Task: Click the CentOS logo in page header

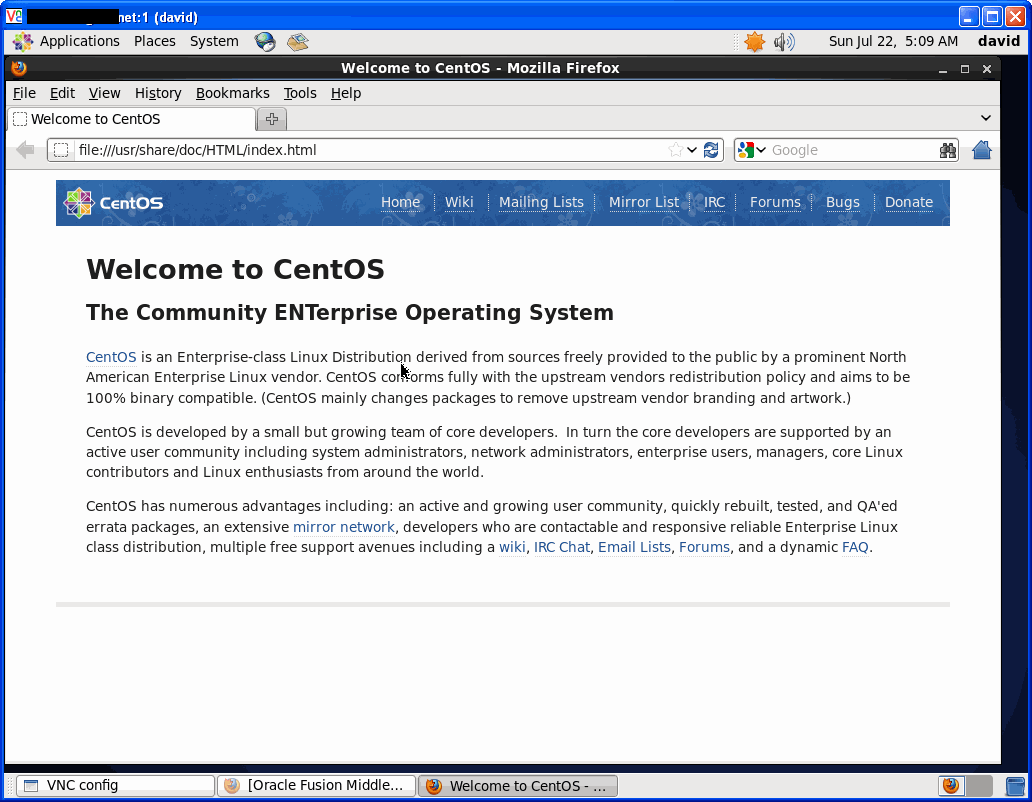Action: [x=113, y=203]
